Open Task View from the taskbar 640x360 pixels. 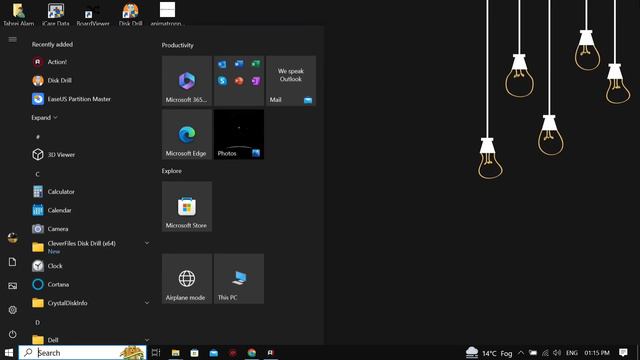coord(156,353)
